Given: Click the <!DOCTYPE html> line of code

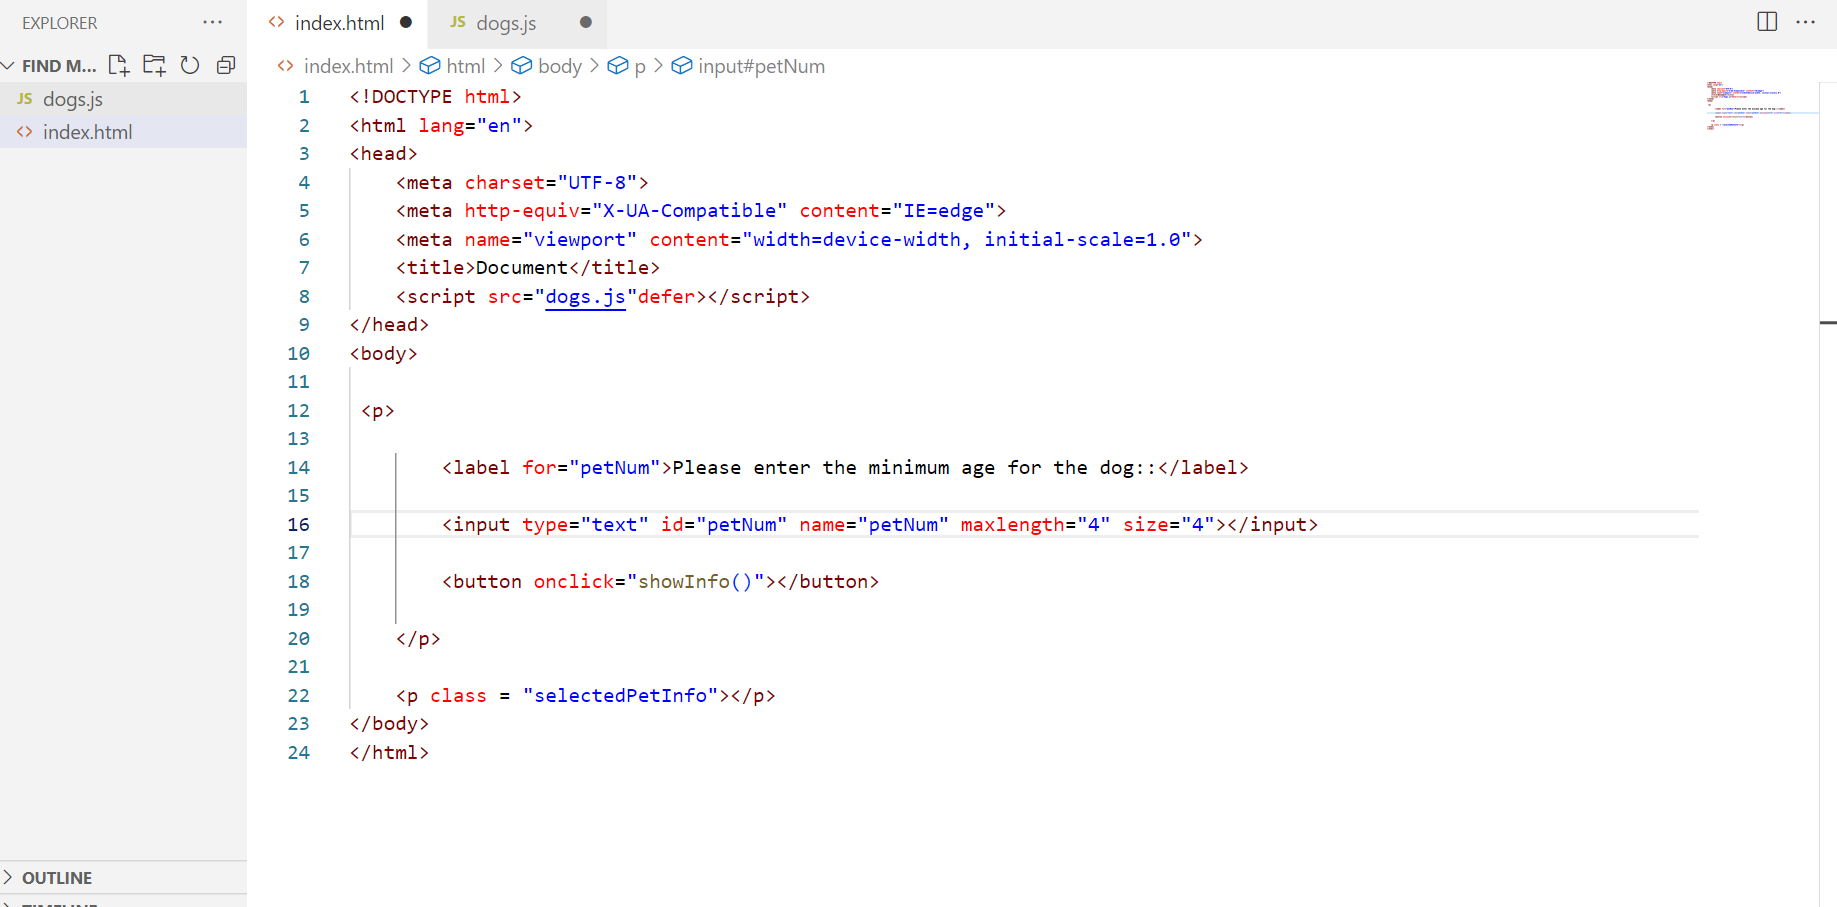Looking at the screenshot, I should coord(435,97).
